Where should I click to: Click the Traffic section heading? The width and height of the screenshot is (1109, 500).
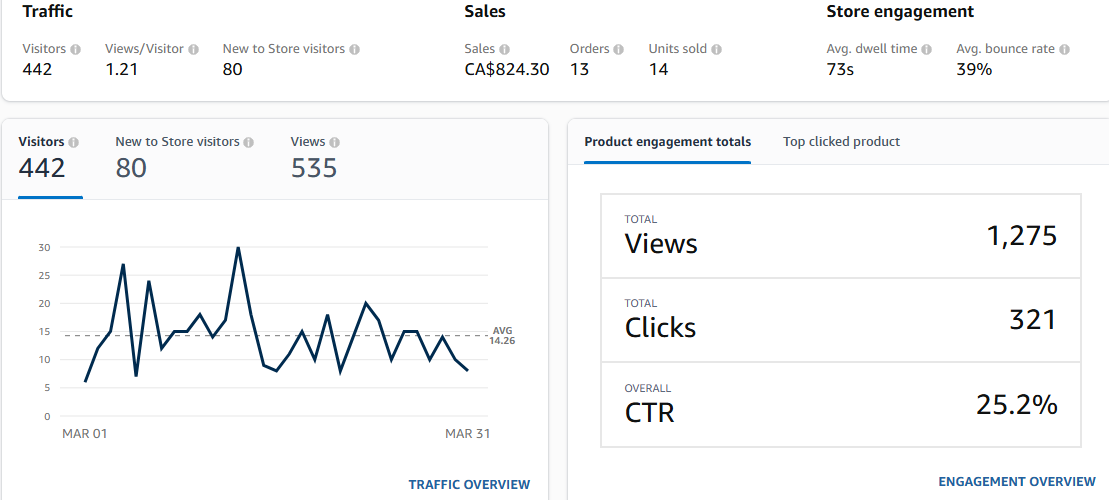(47, 11)
